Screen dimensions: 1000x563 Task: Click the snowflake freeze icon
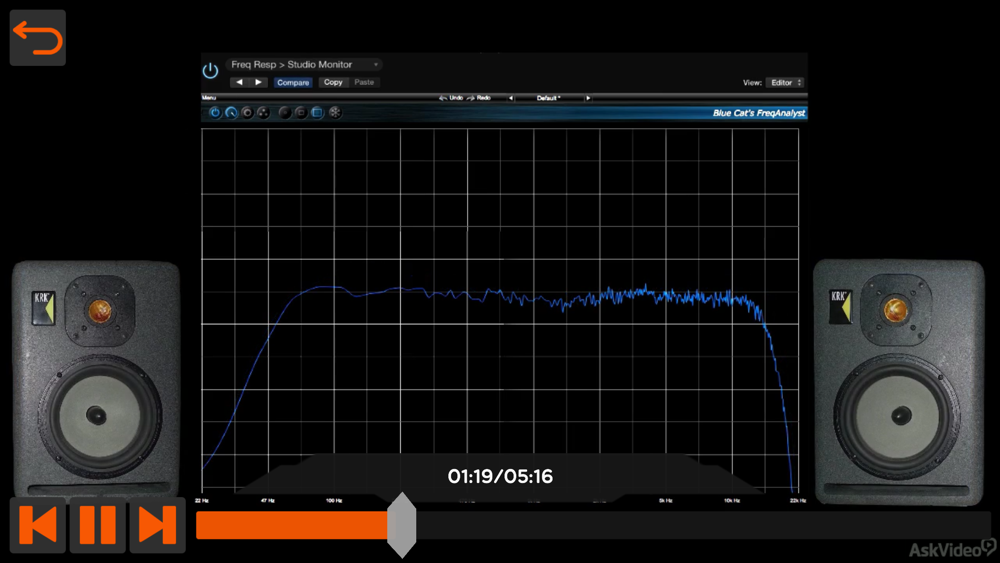(x=335, y=113)
